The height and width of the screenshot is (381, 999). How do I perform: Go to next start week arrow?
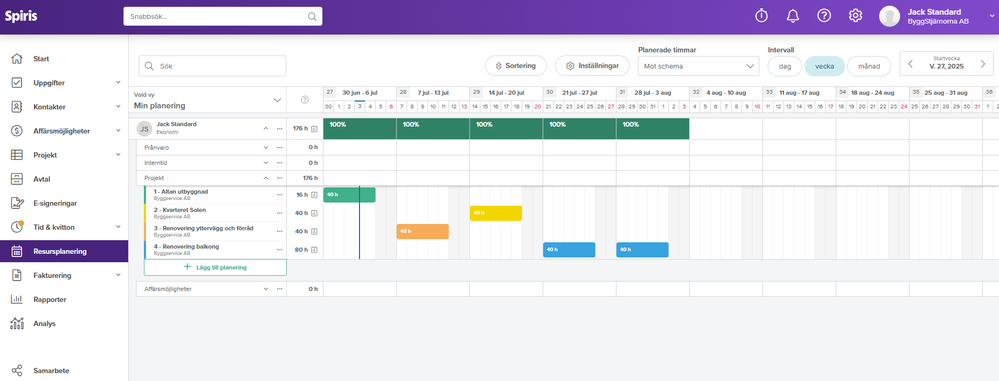983,64
